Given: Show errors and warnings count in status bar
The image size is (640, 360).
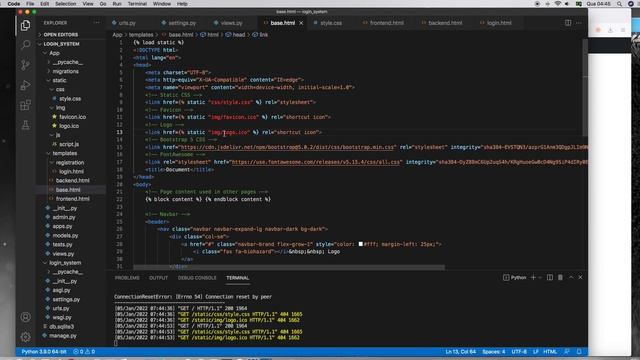Looking at the screenshot, I should click(x=84, y=351).
